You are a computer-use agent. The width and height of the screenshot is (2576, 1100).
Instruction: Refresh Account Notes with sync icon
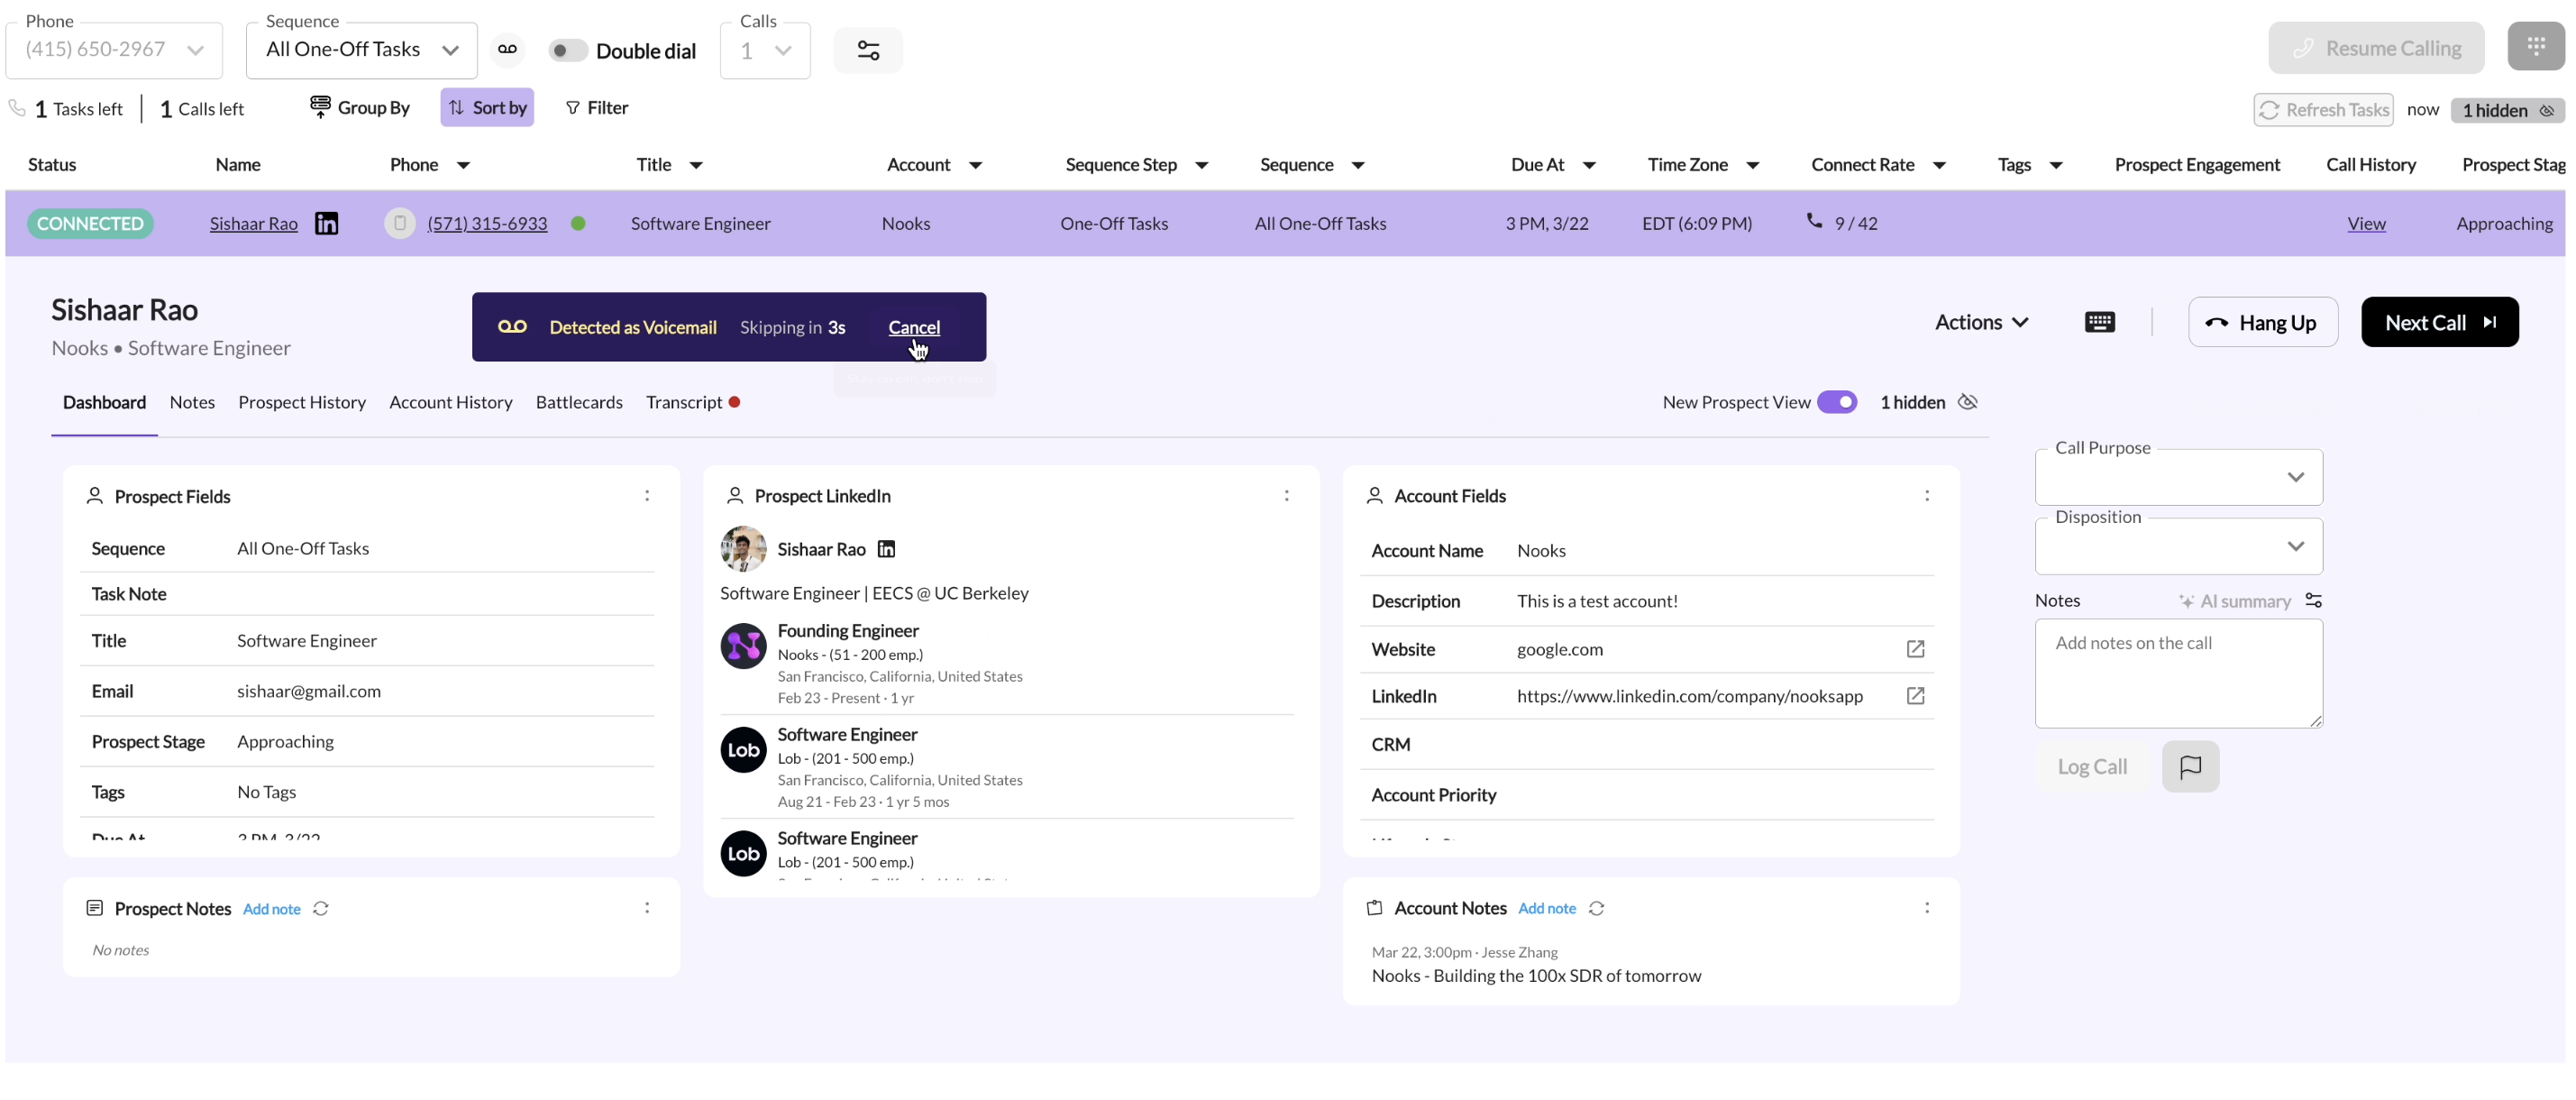click(1596, 908)
